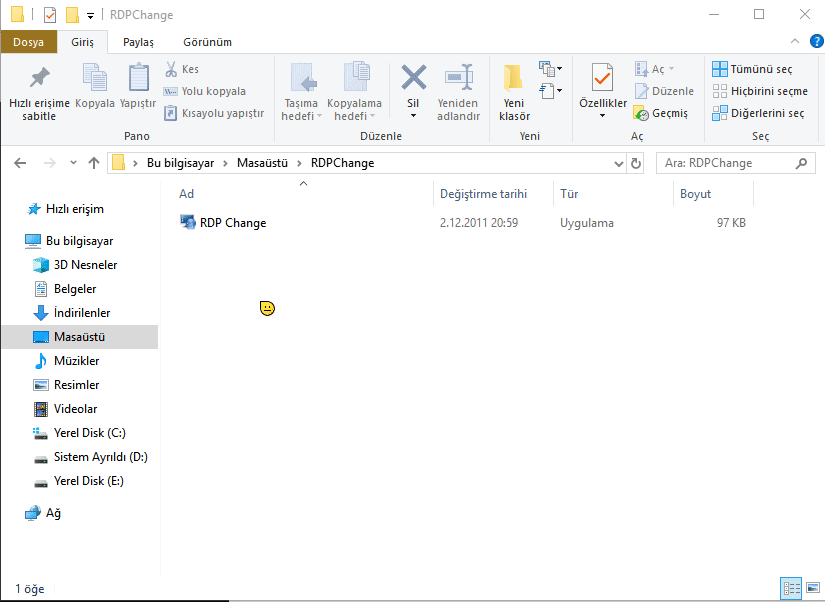Screen dimensions: 825x602
Task: Switch to large icons view in status bar
Action: pos(811,588)
